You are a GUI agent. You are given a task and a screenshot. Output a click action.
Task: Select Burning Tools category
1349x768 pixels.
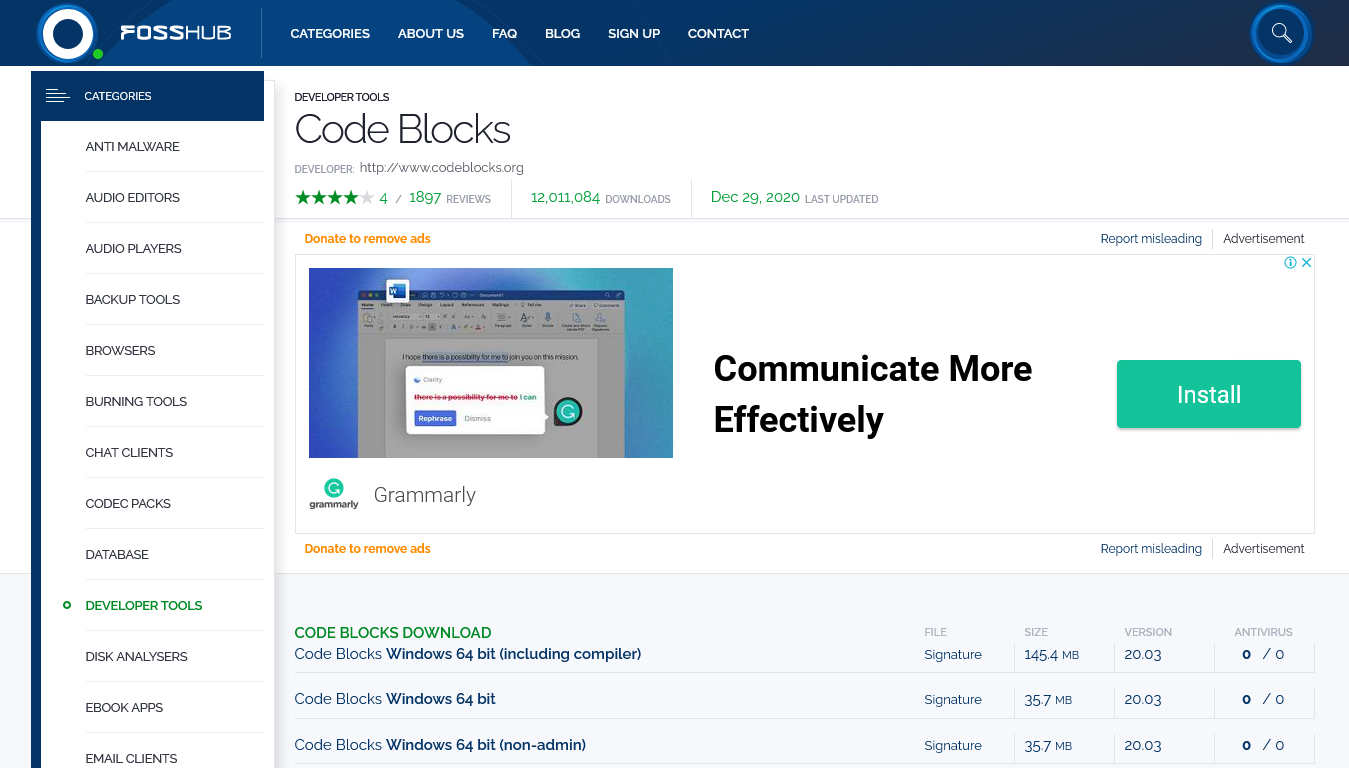click(x=137, y=401)
